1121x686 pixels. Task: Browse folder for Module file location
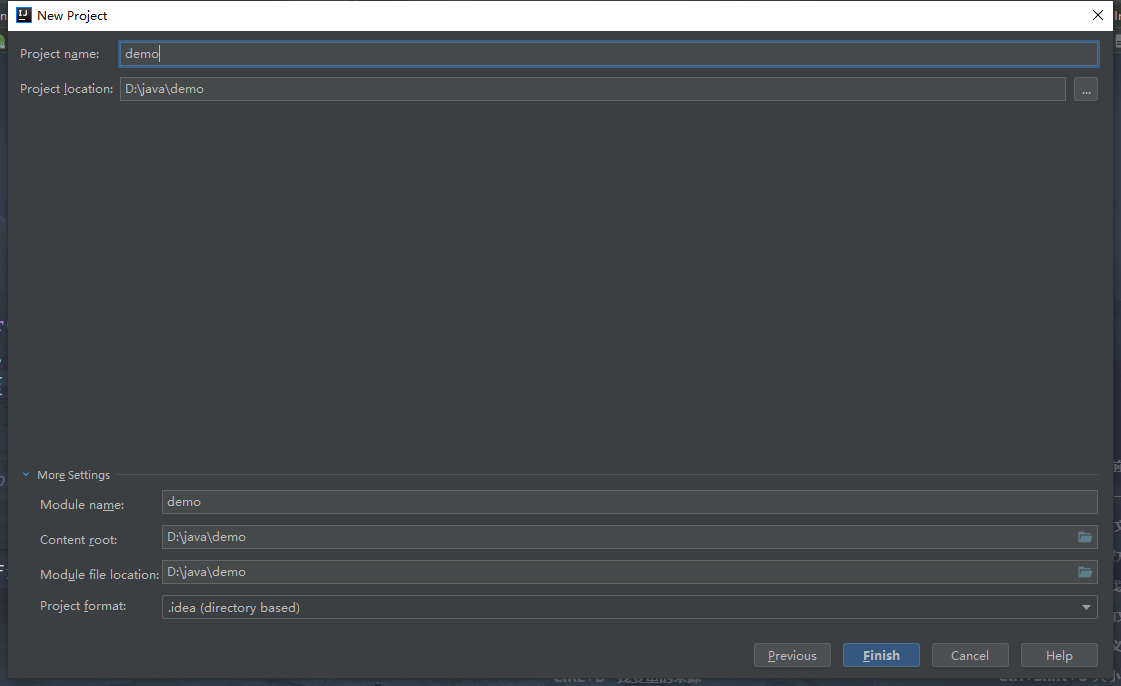coord(1085,572)
